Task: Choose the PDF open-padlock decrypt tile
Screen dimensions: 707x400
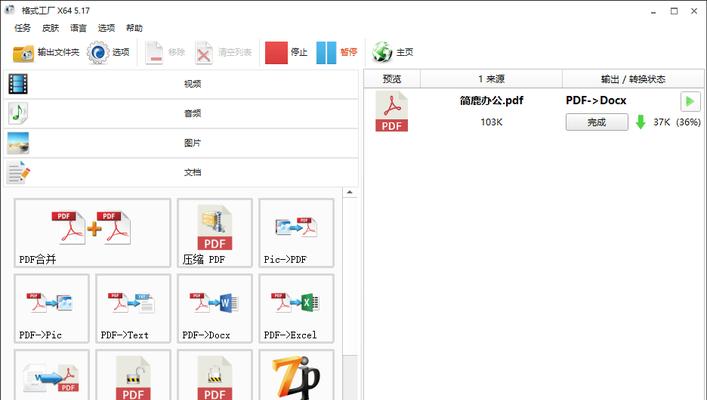Action: tap(133, 375)
